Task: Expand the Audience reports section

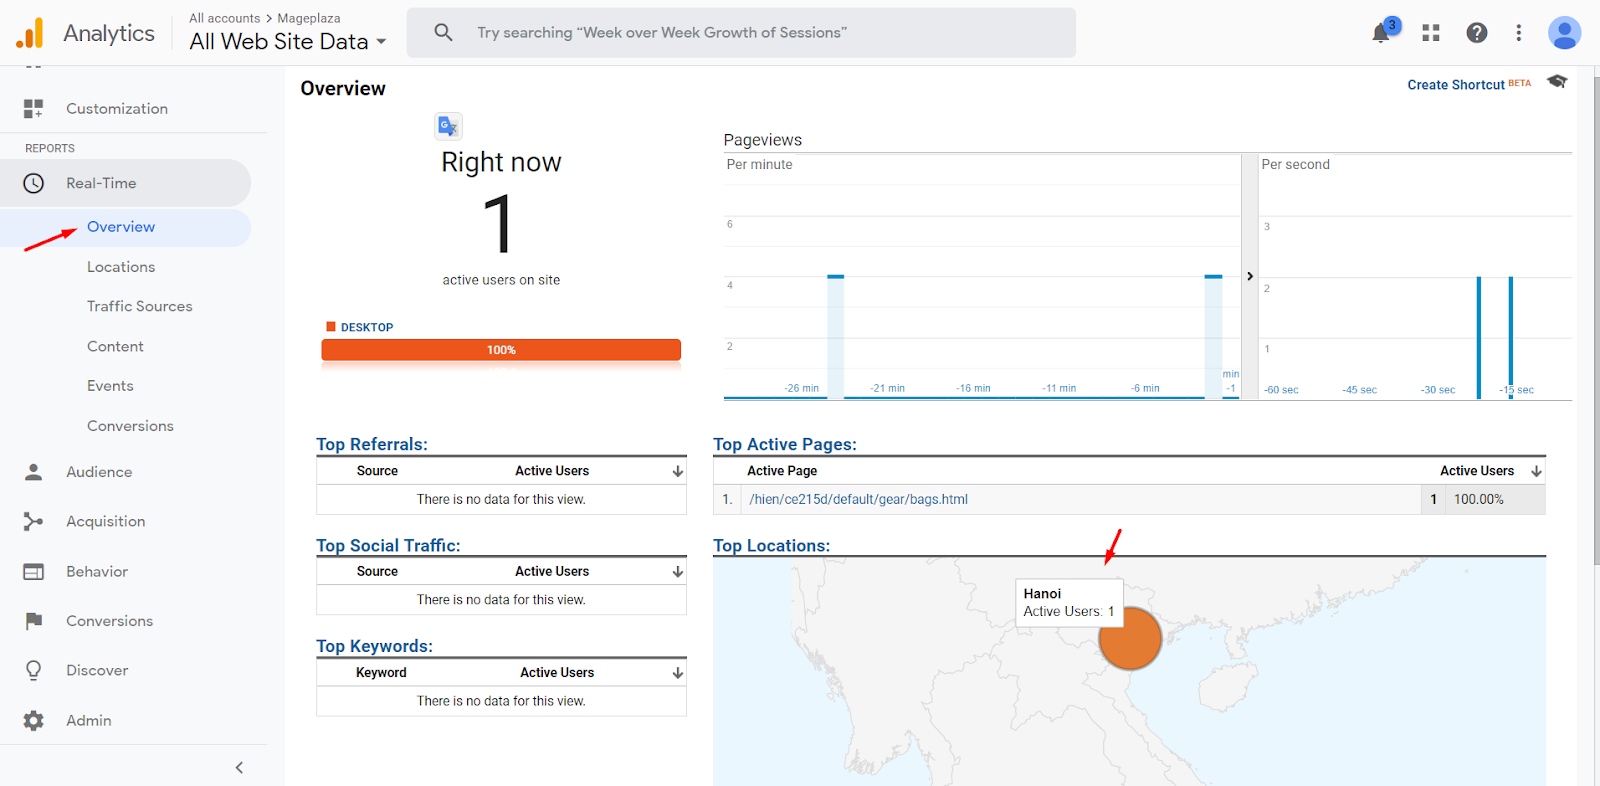Action: [99, 472]
